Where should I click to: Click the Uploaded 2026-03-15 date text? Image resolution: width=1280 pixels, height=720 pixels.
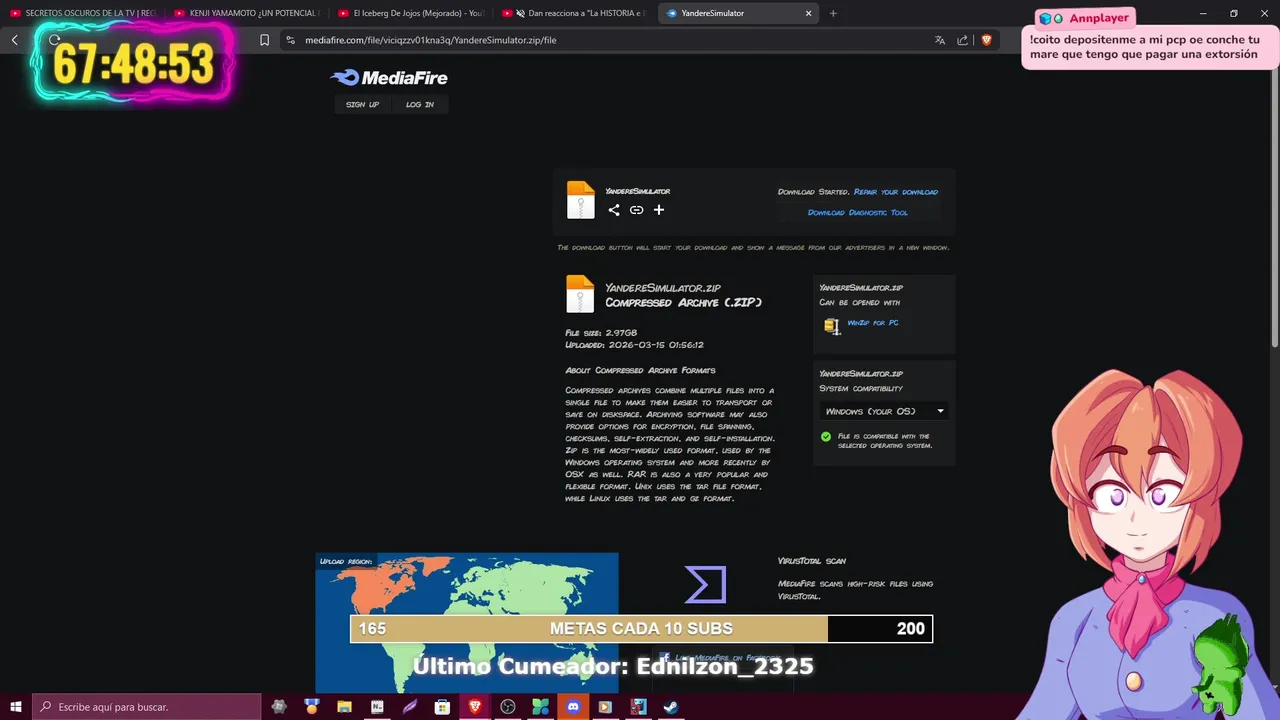click(634, 345)
